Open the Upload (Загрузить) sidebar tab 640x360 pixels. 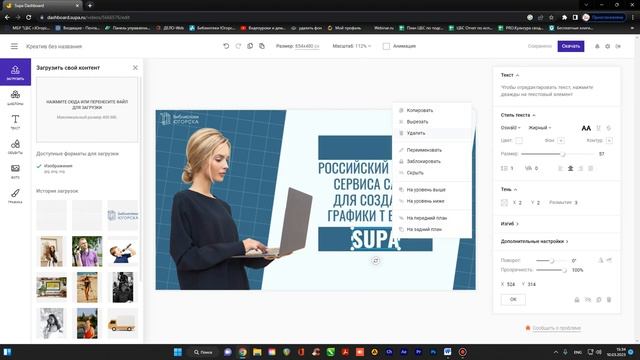(15, 72)
